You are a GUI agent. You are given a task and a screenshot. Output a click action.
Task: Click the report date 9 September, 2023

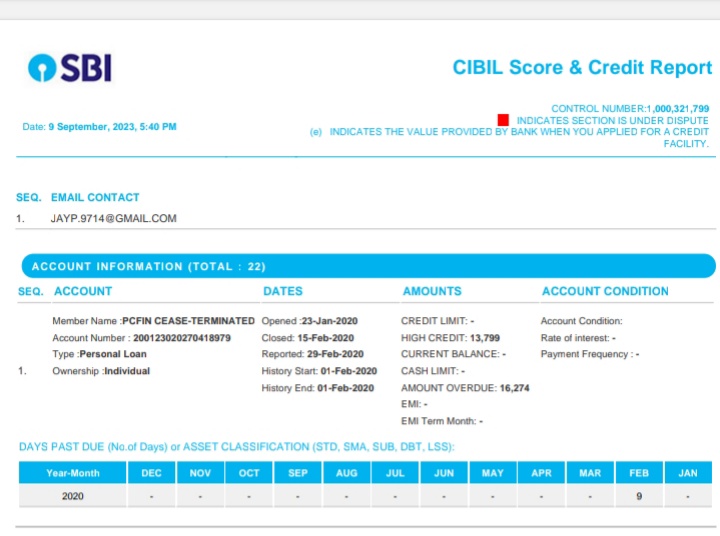click(112, 127)
